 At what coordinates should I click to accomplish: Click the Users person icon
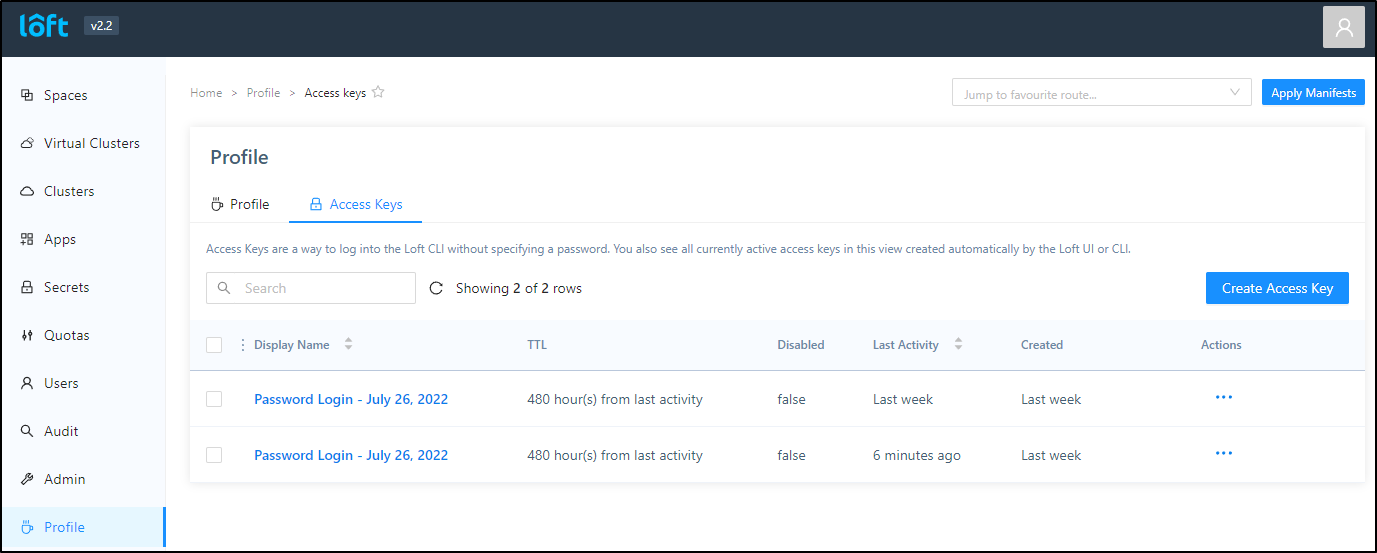(x=27, y=383)
